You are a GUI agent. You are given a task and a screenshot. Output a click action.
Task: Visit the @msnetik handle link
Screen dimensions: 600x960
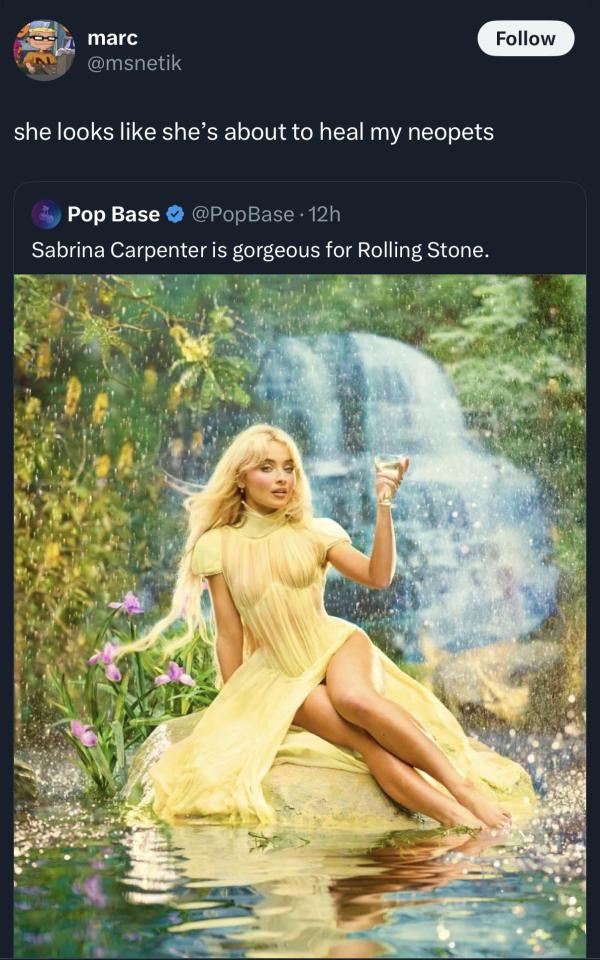pyautogui.click(x=135, y=63)
